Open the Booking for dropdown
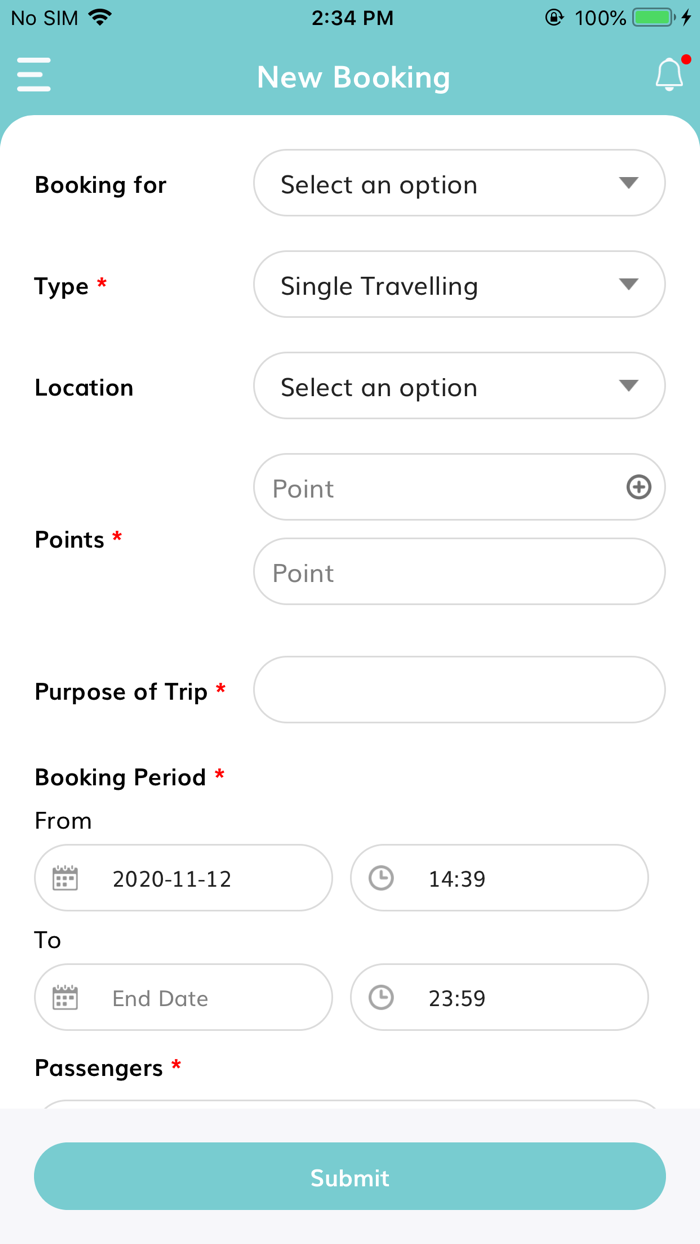 [x=458, y=183]
